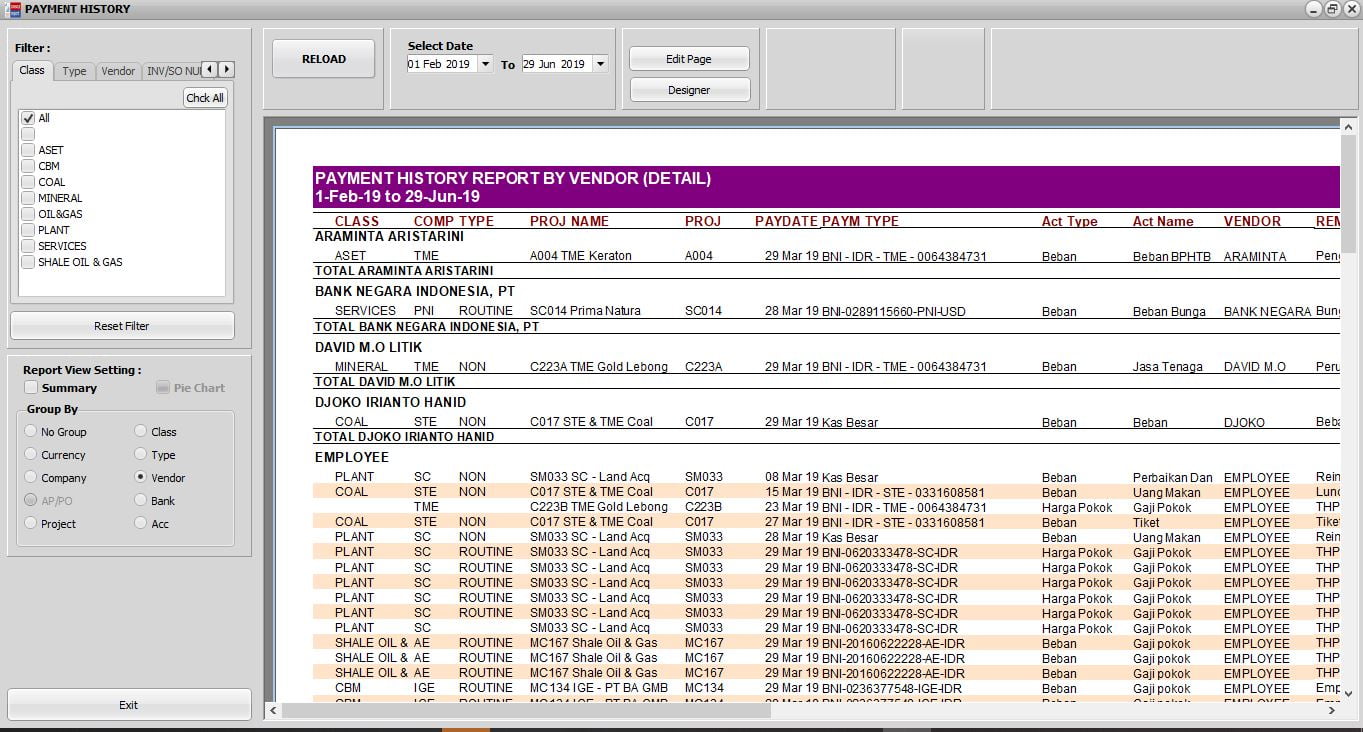1363x732 pixels.
Task: Click the report title PAYMENT HISTORY REPORT BY VENDOR
Action: [513, 178]
